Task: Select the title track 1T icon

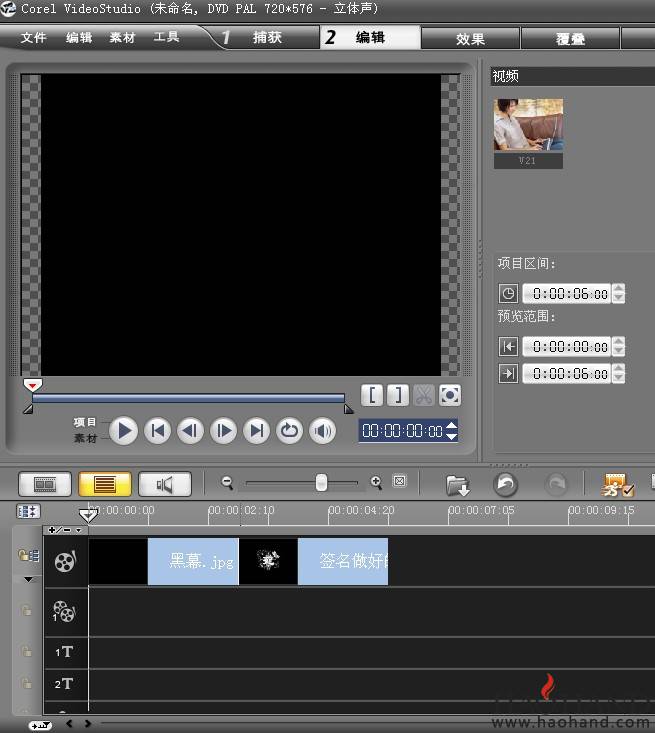Action: coord(65,652)
